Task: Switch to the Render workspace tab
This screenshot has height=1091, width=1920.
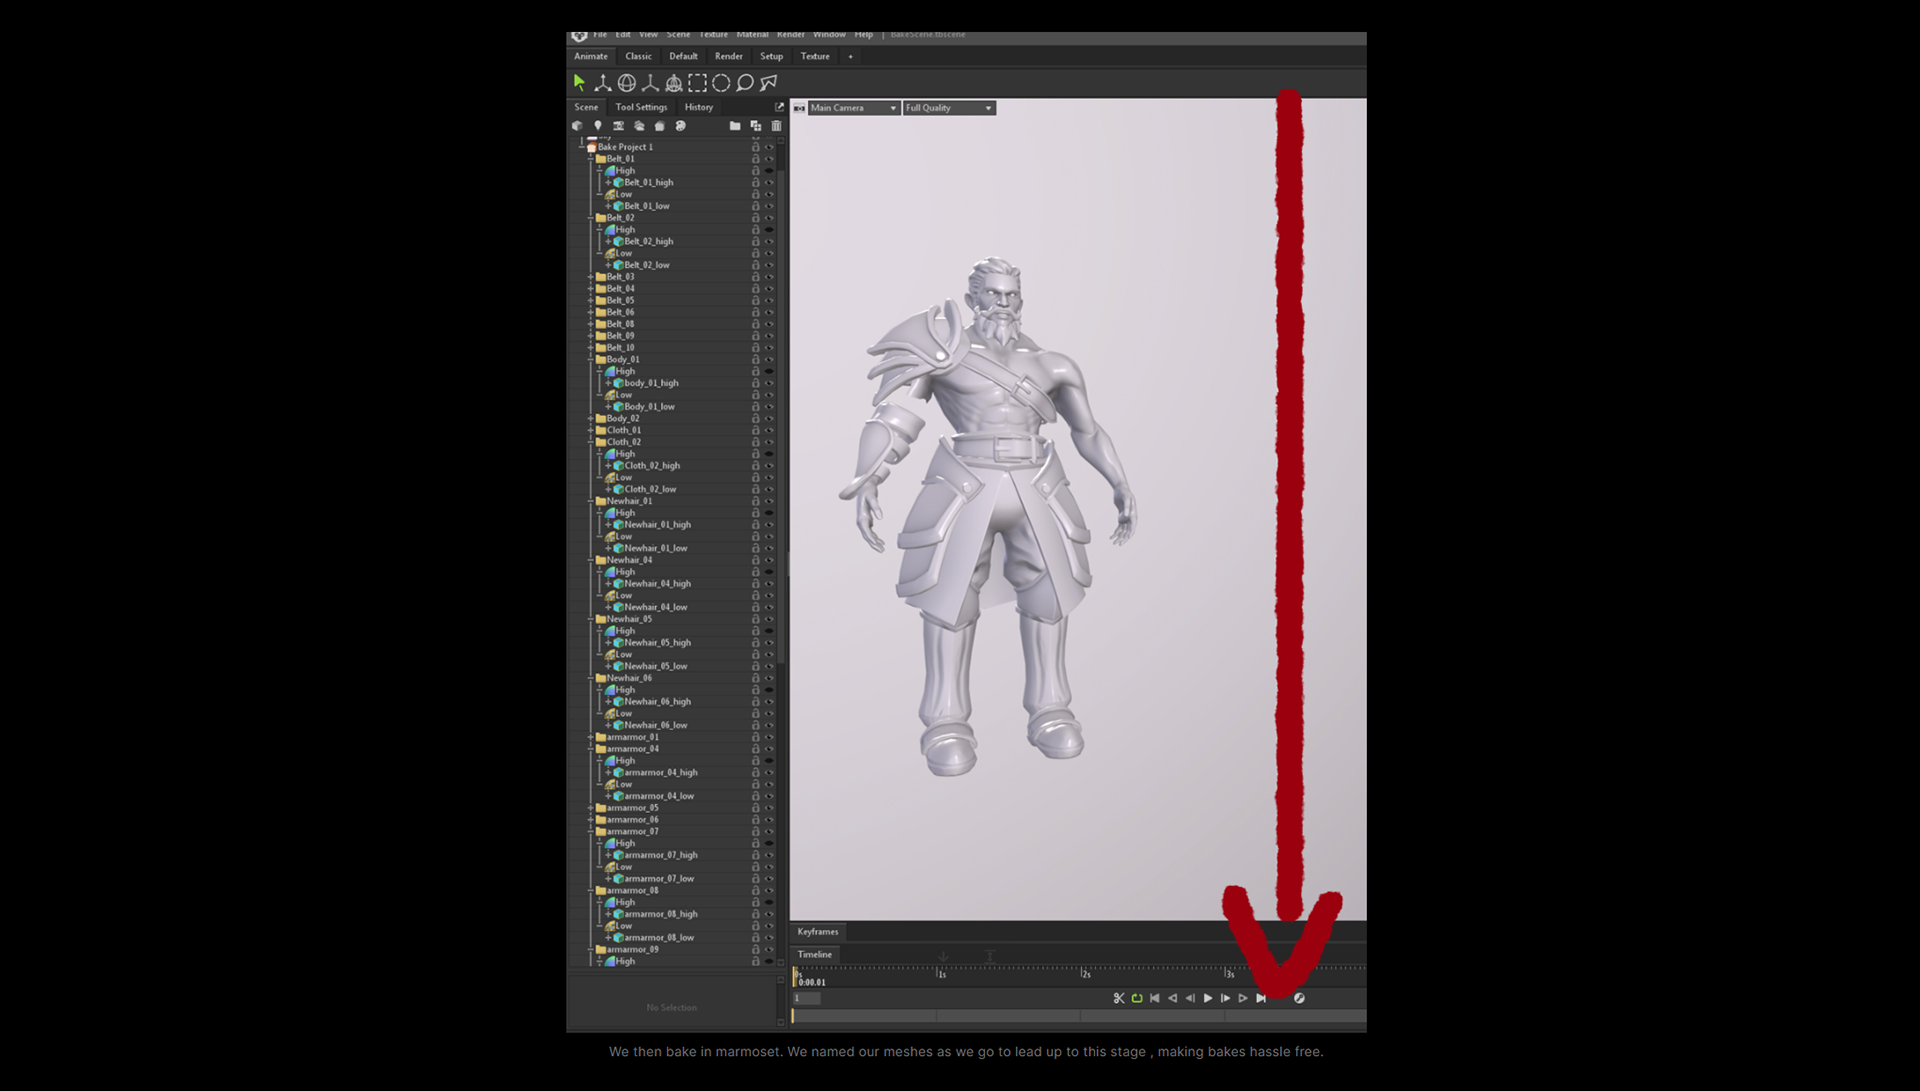Action: 728,57
